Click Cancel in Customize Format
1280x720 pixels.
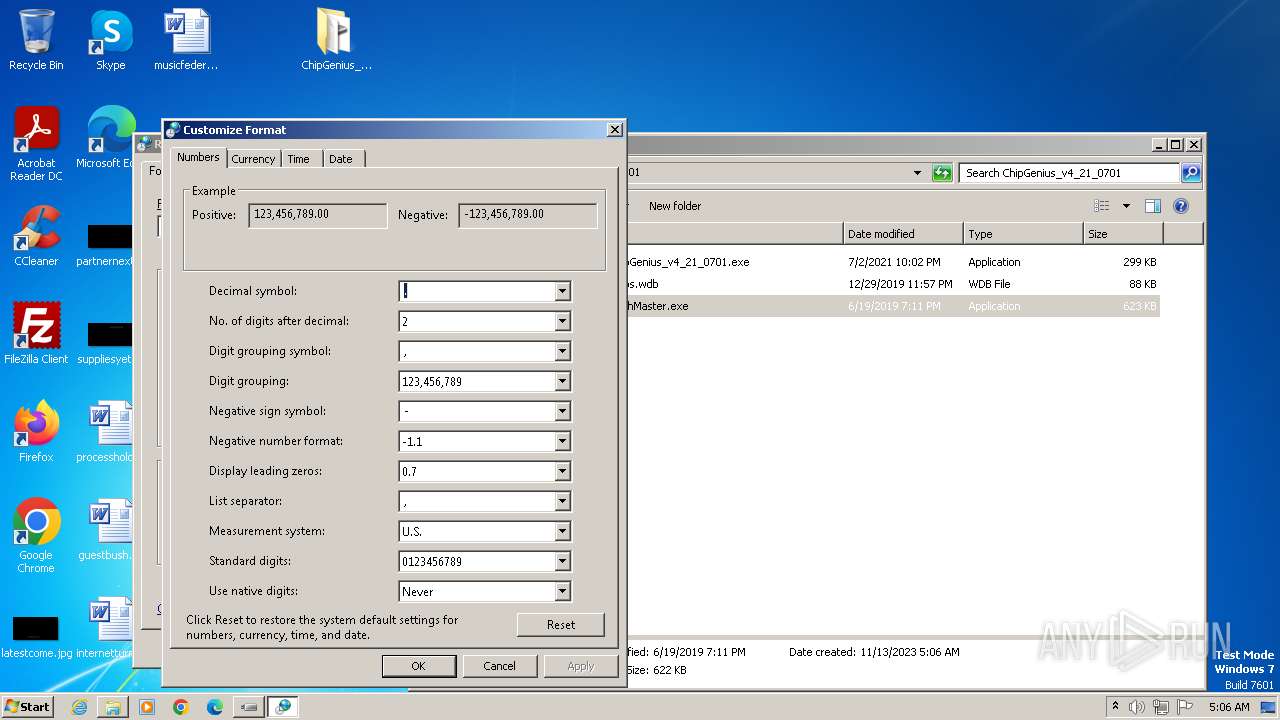pyautogui.click(x=500, y=666)
